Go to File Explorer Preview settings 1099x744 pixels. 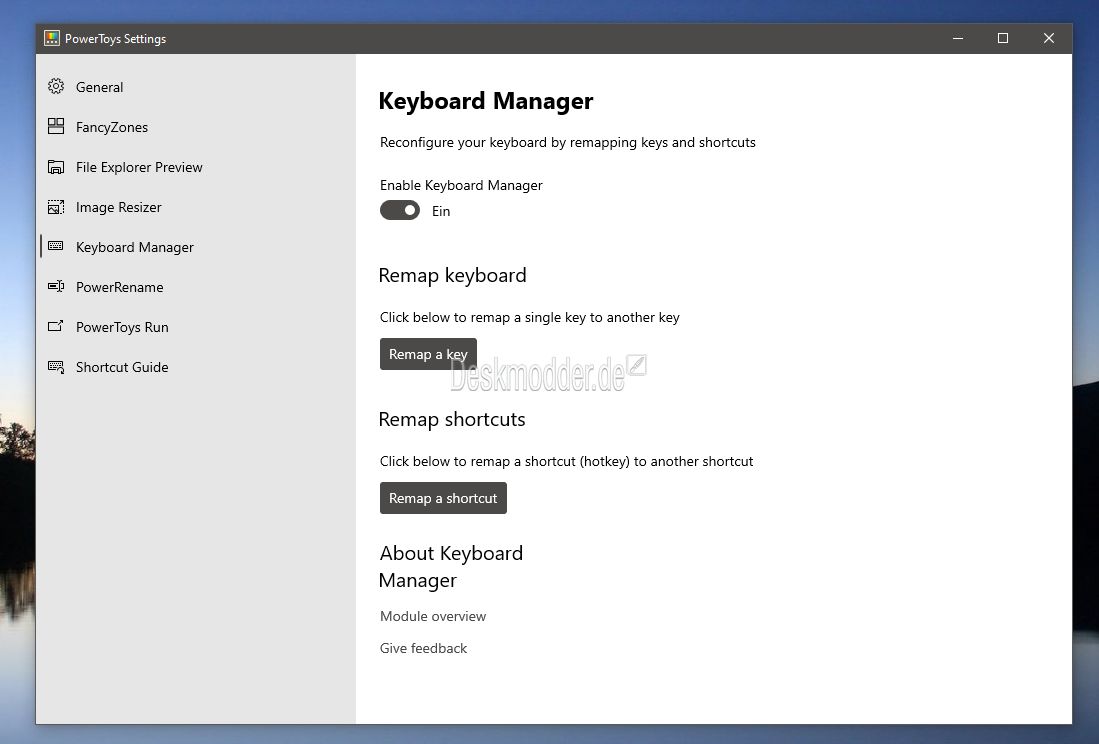point(196,167)
